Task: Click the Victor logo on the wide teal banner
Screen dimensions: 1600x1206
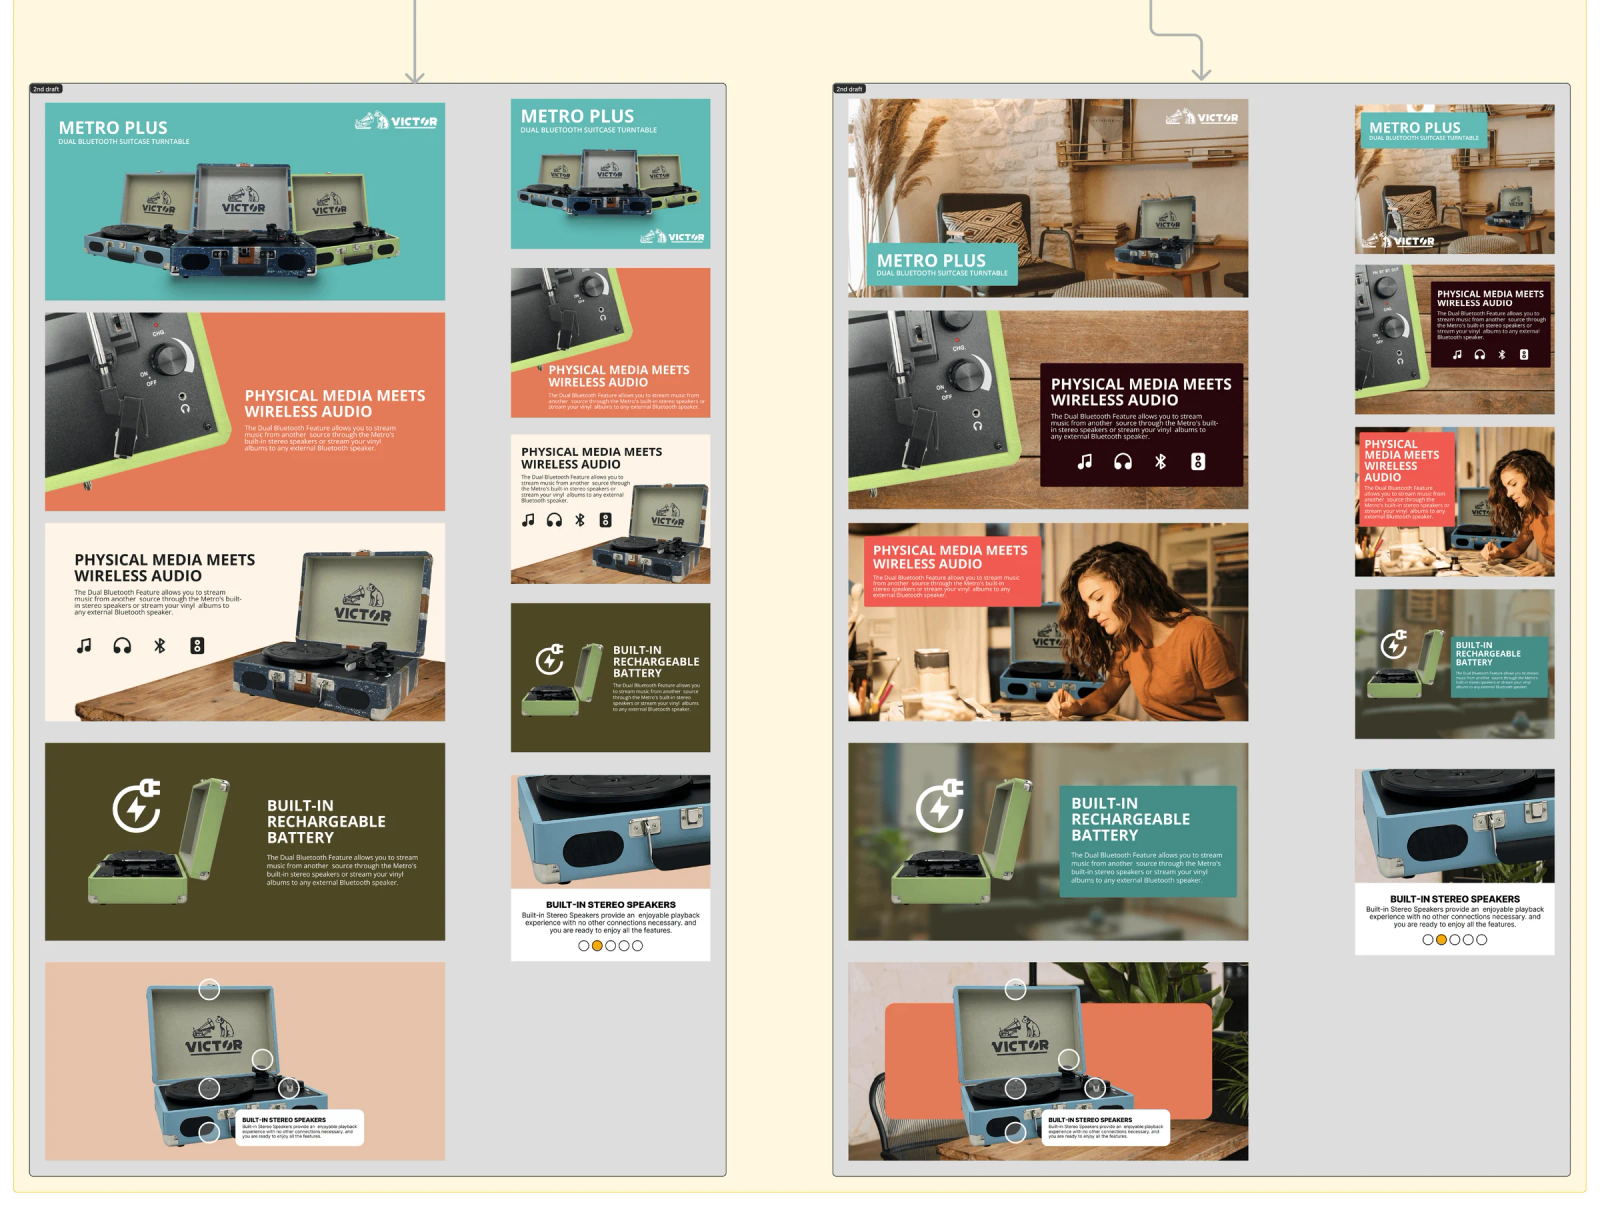Action: click(x=396, y=121)
